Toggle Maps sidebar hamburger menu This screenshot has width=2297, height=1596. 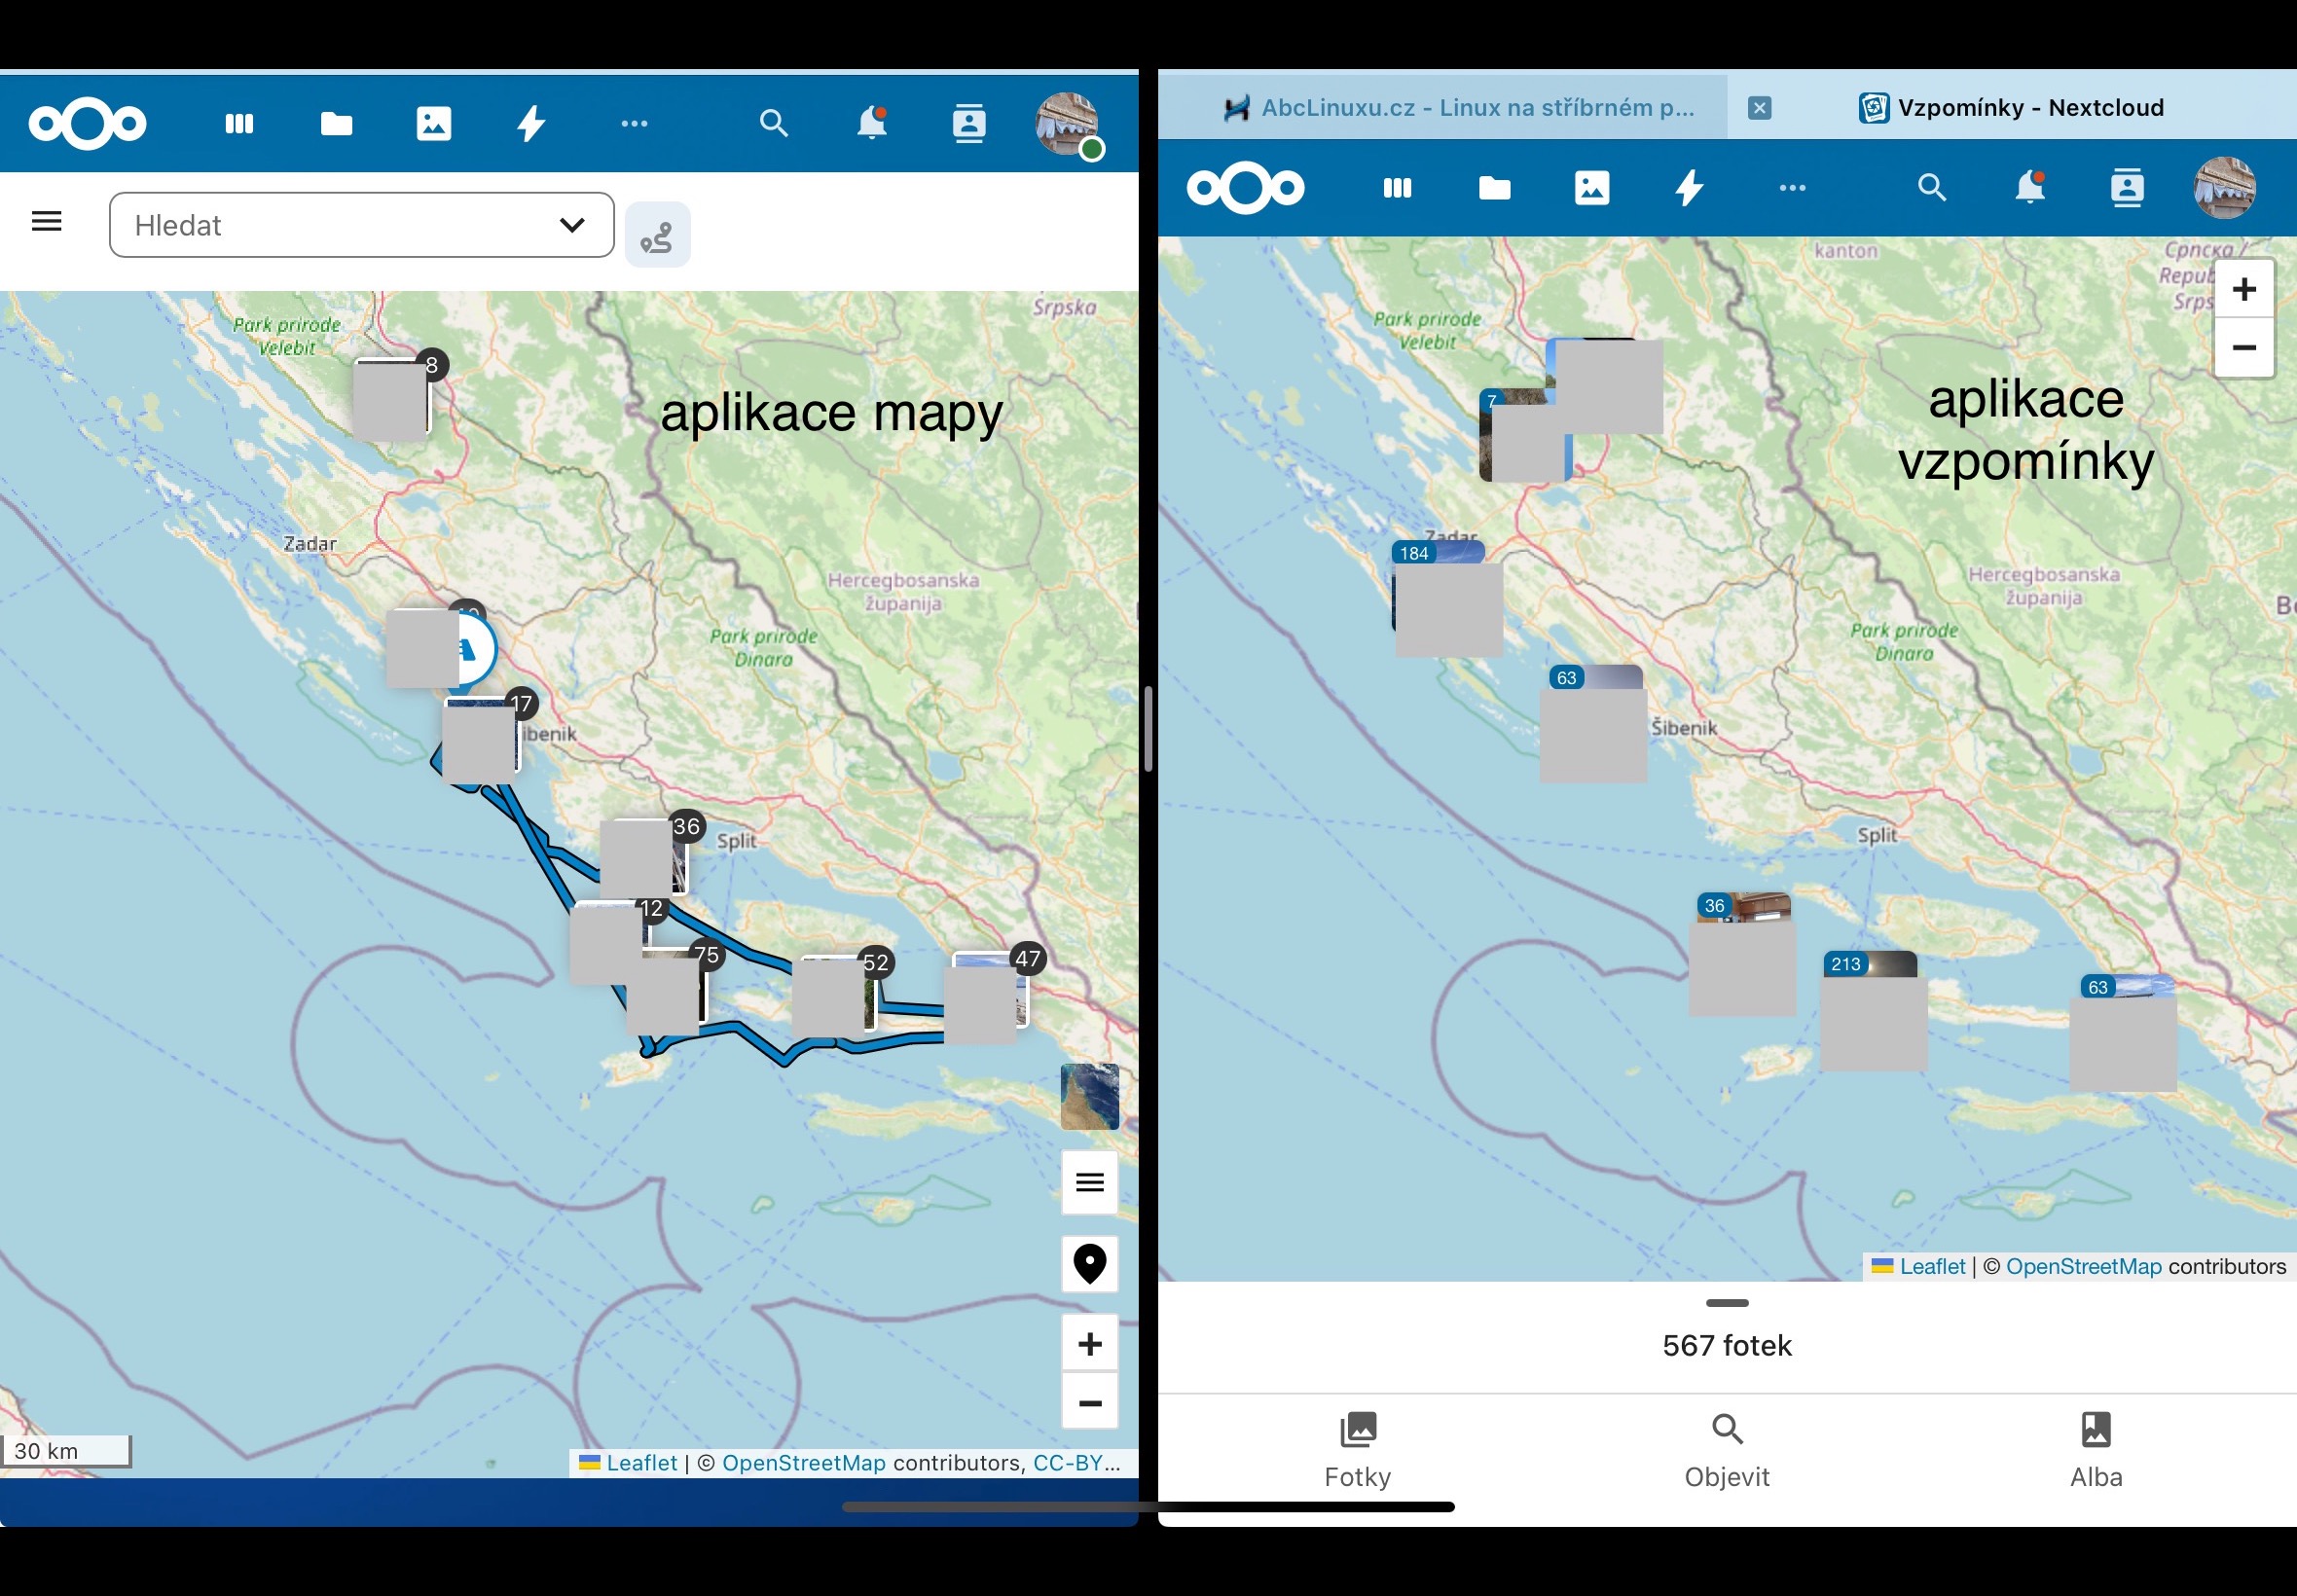pyautogui.click(x=47, y=222)
